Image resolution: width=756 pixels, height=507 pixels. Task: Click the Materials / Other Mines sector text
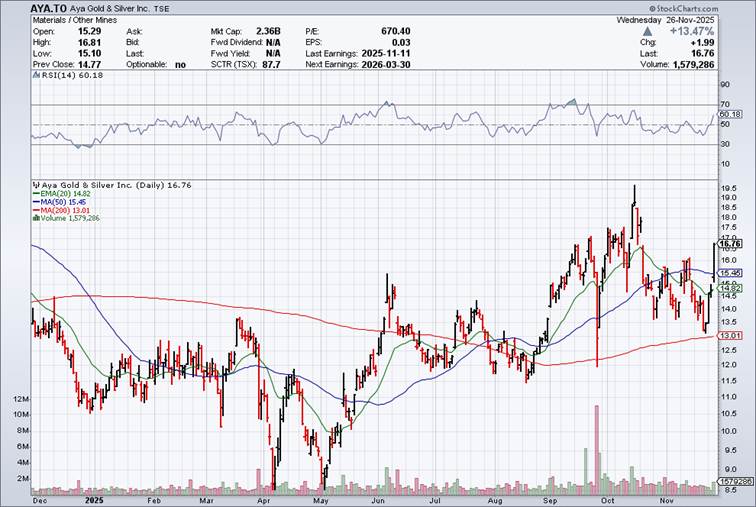coord(75,20)
